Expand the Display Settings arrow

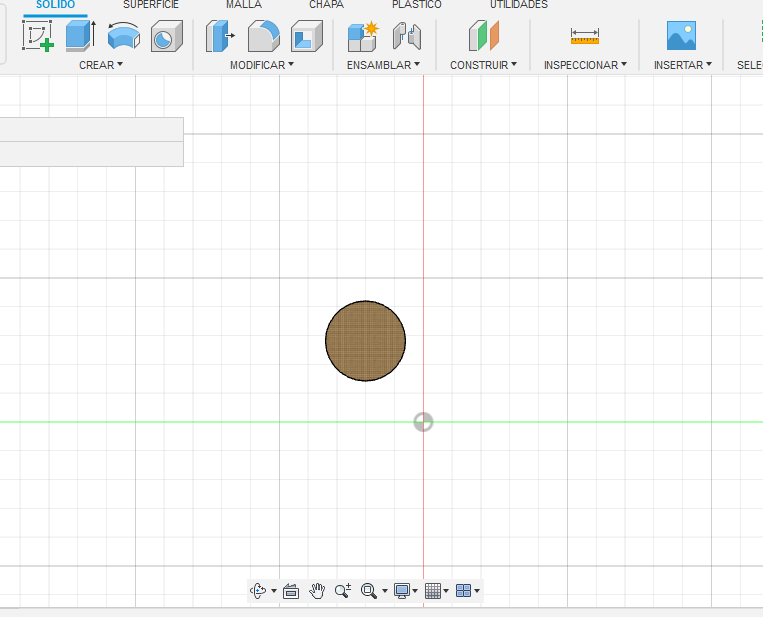[x=415, y=591]
